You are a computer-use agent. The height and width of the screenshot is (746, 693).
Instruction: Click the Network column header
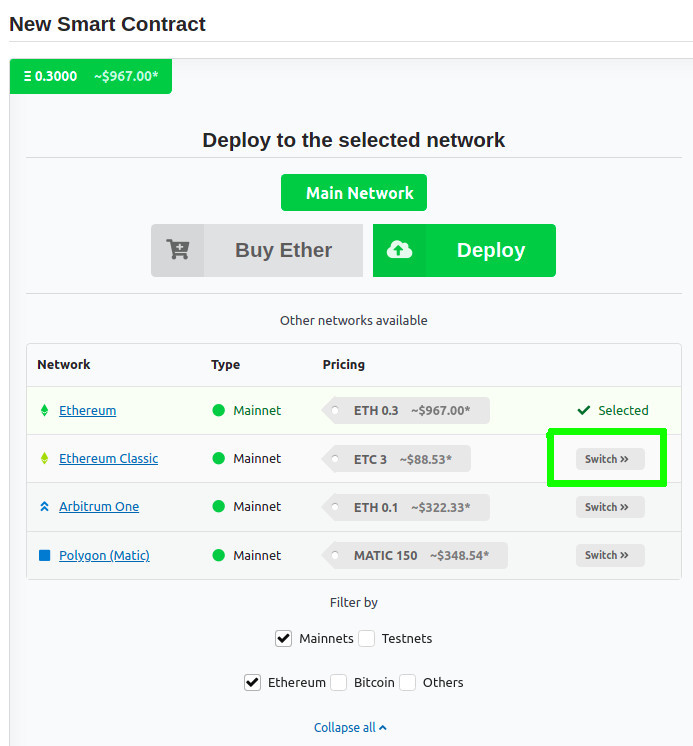tap(64, 364)
